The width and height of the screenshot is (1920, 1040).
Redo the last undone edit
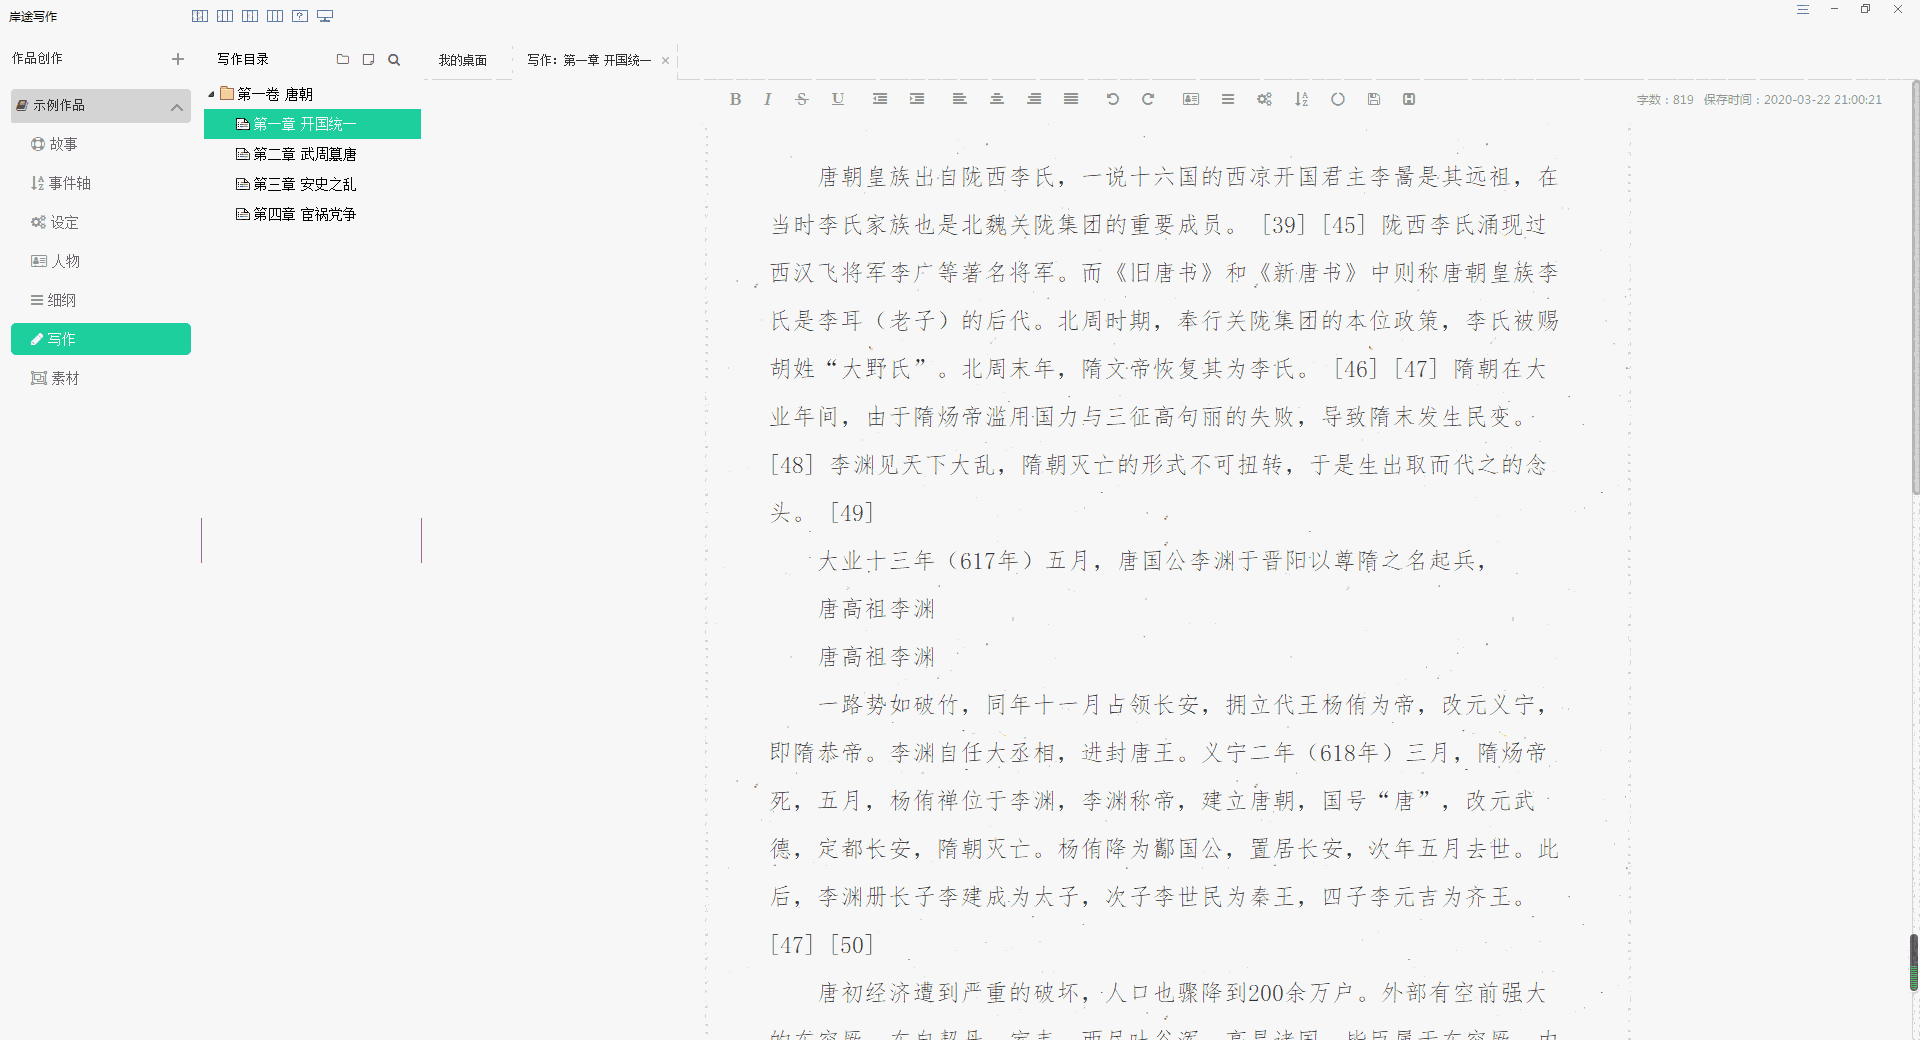point(1148,99)
